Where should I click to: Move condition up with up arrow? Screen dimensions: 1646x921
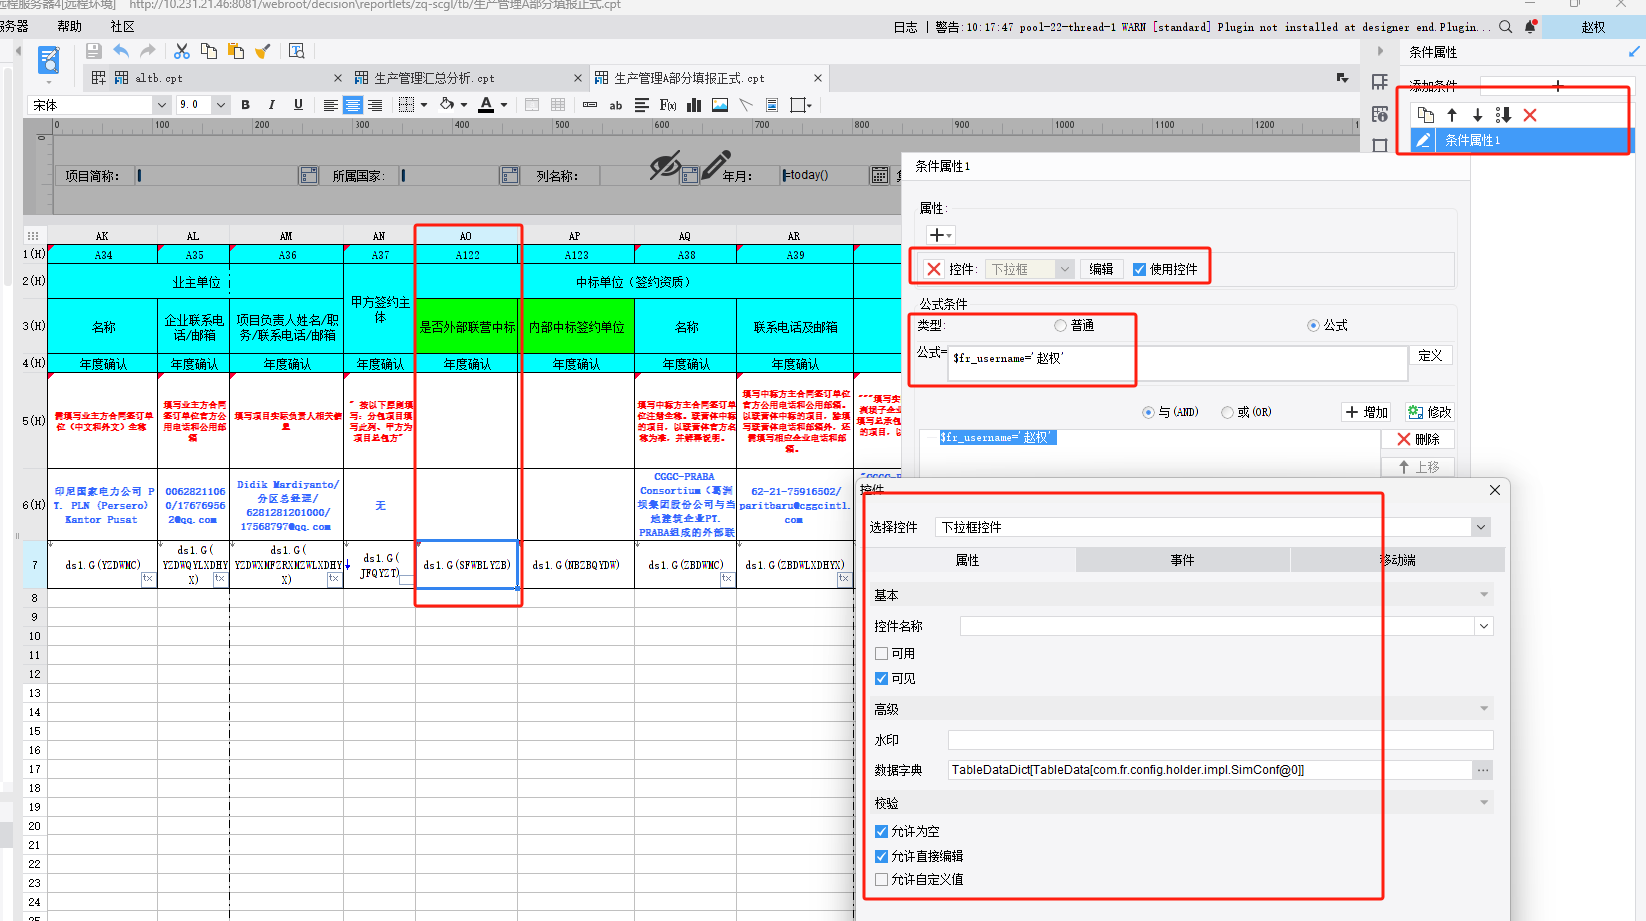(1452, 115)
